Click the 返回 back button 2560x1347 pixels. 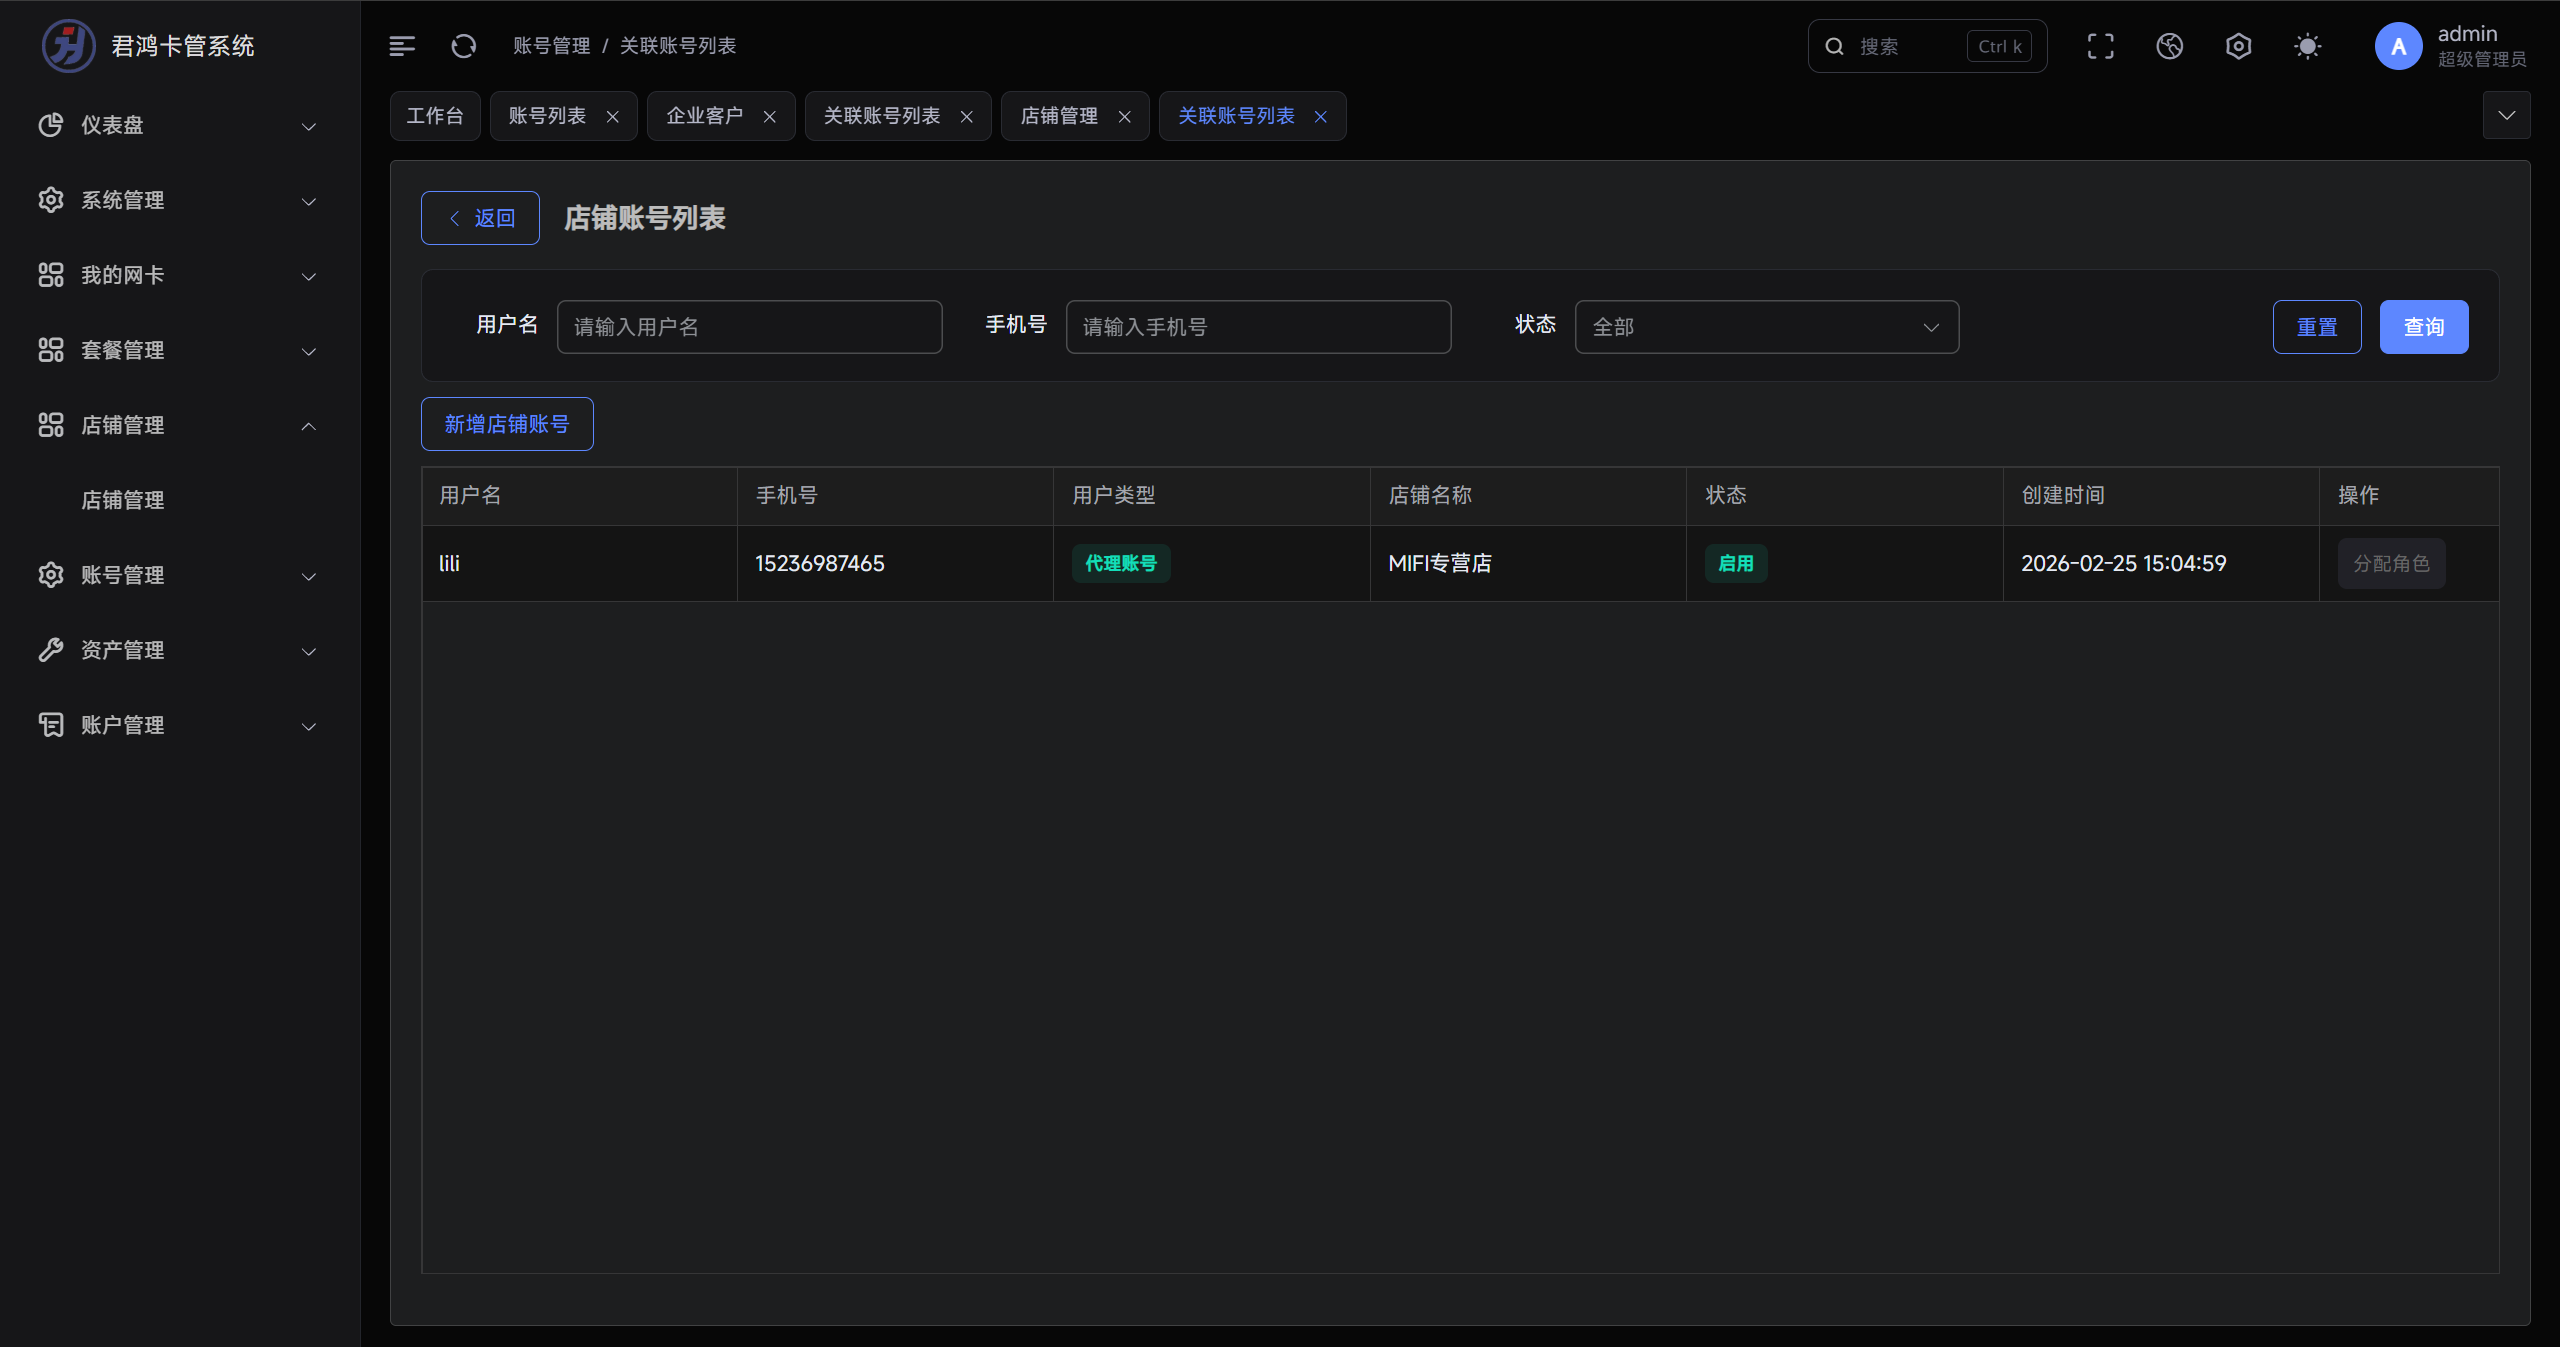point(480,218)
